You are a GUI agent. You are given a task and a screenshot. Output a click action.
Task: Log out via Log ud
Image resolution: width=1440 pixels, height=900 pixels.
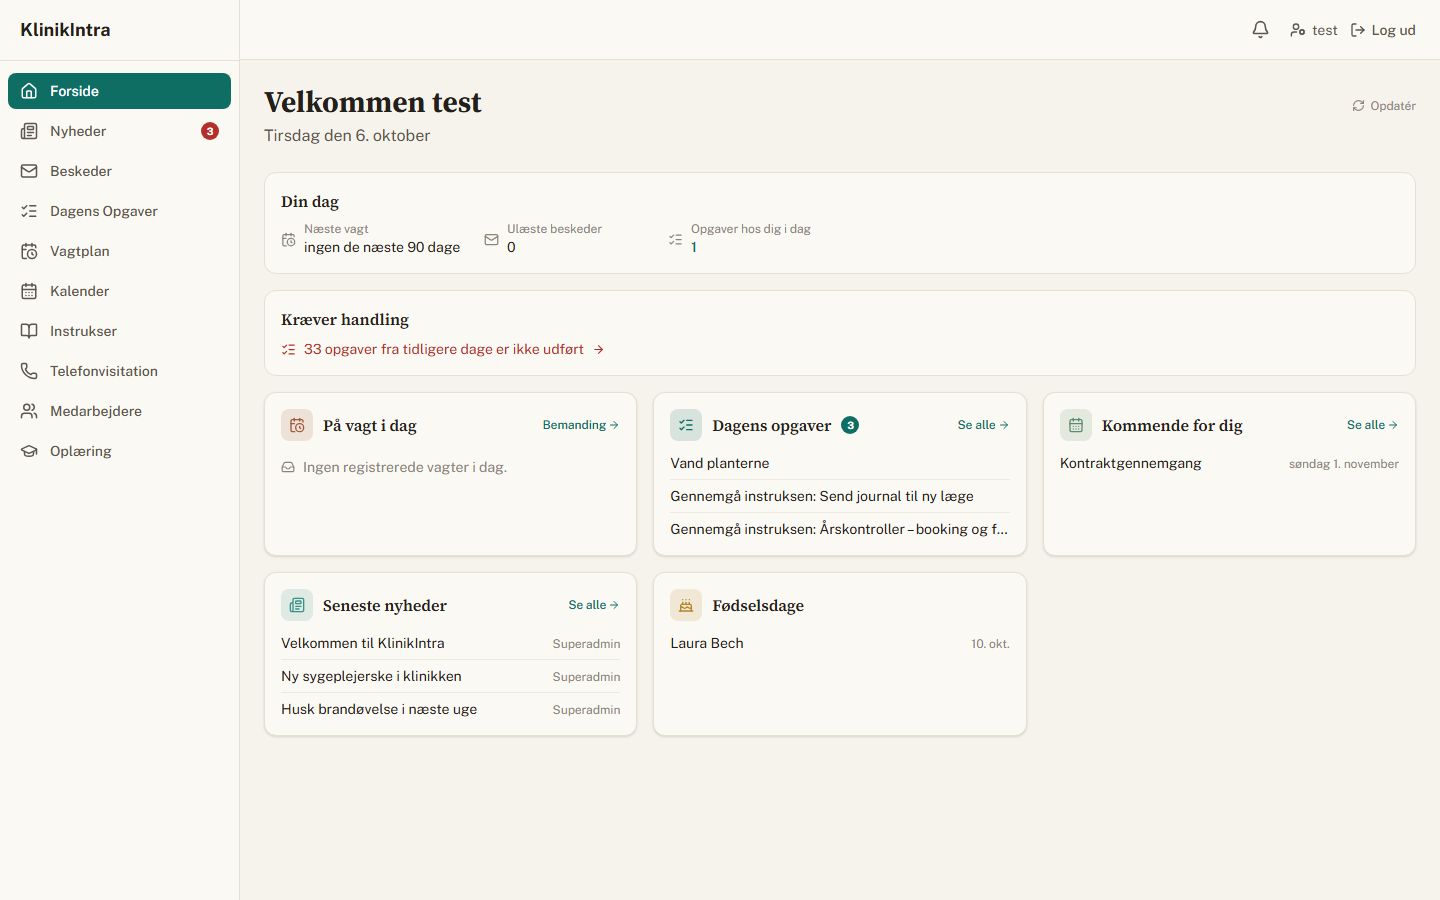point(1383,30)
